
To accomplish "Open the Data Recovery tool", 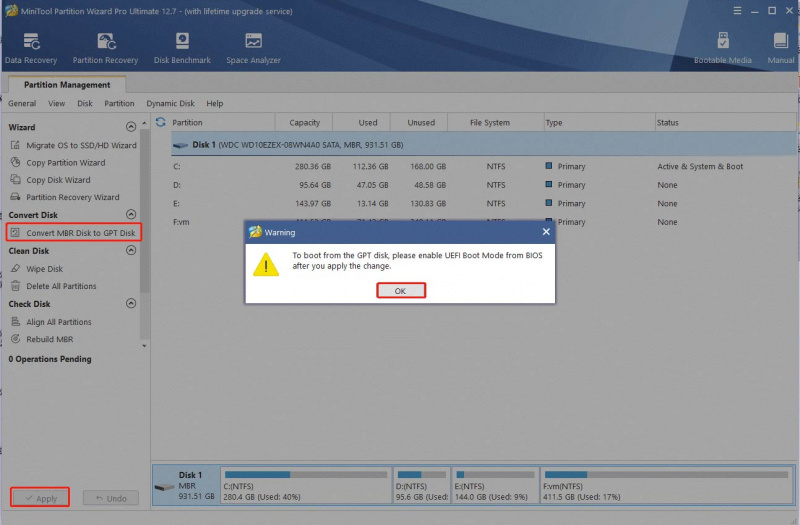I will [x=31, y=48].
